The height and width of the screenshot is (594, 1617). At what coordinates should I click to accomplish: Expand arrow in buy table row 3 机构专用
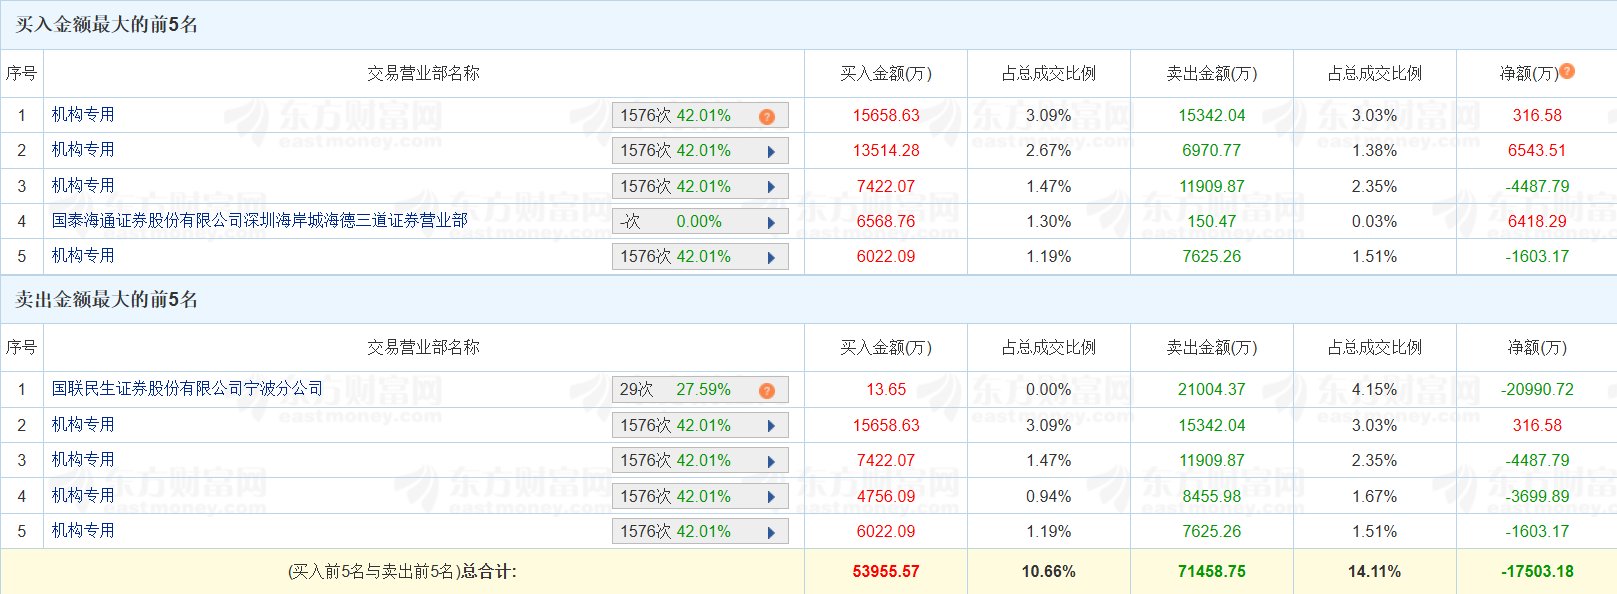point(771,187)
